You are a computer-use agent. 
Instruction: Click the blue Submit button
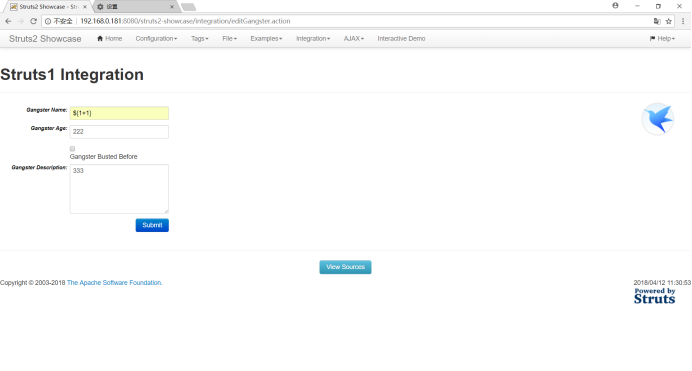[x=152, y=225]
